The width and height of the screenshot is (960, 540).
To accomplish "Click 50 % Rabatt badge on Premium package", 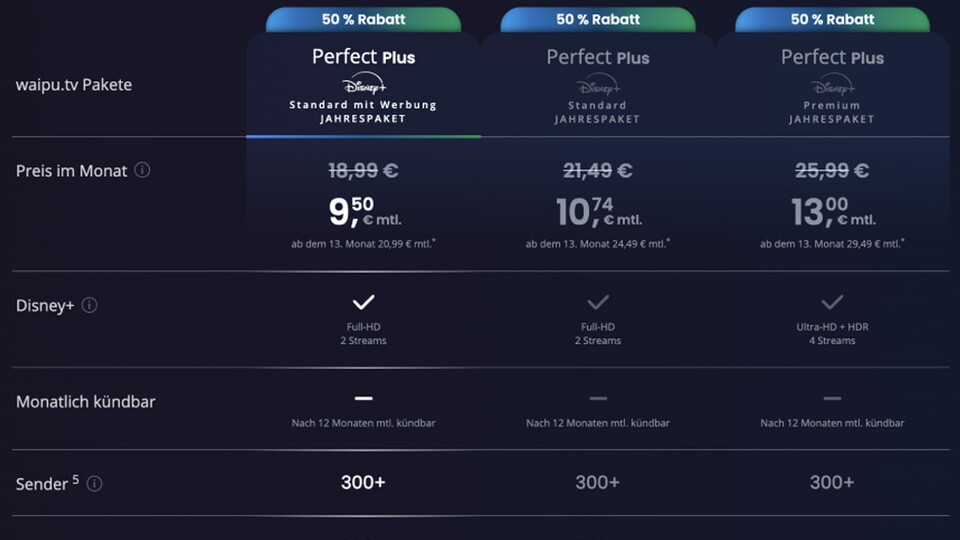I will tap(832, 19).
